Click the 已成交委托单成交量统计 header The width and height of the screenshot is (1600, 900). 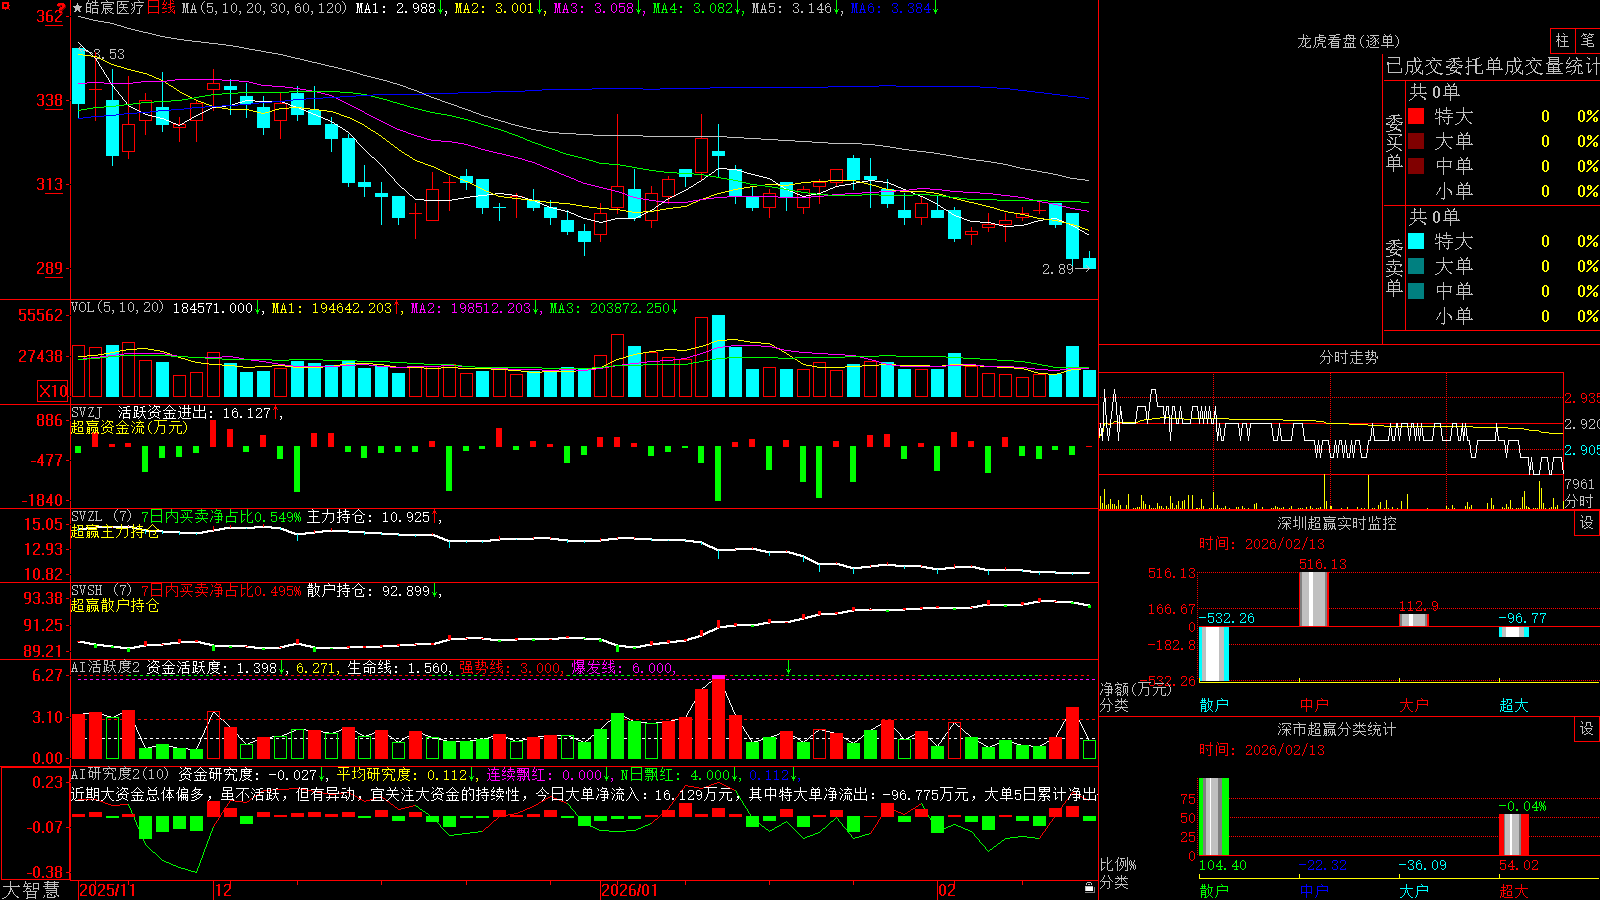point(1492,66)
